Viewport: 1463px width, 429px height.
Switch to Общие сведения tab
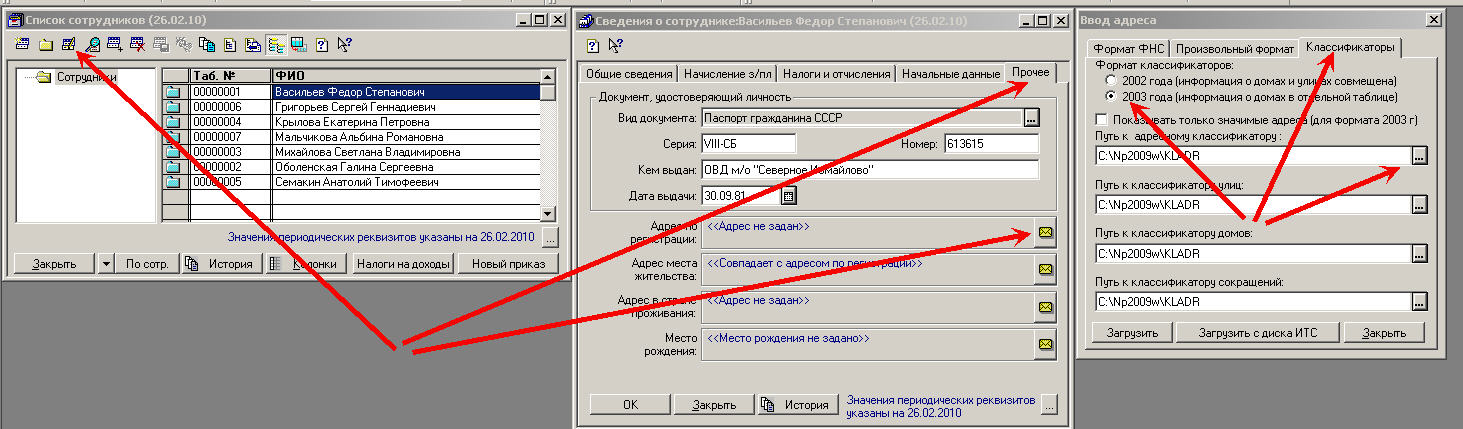click(x=627, y=74)
